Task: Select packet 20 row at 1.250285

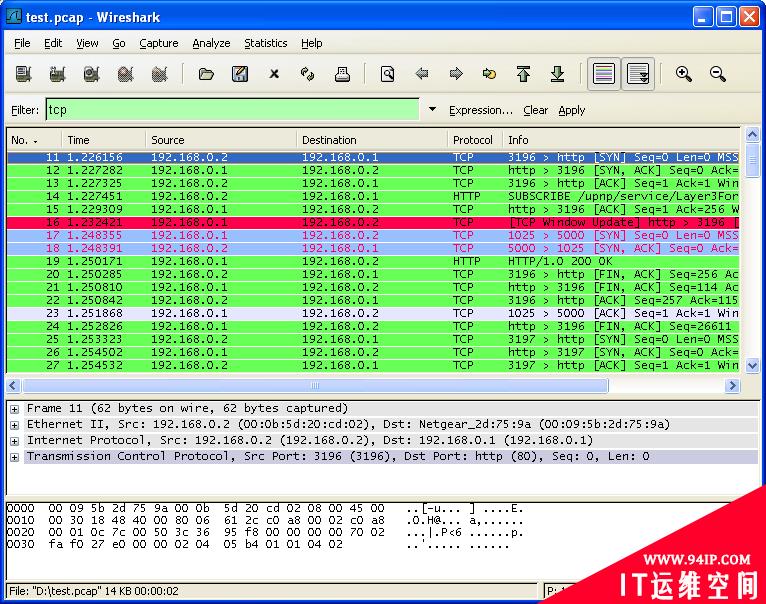Action: coord(373,274)
